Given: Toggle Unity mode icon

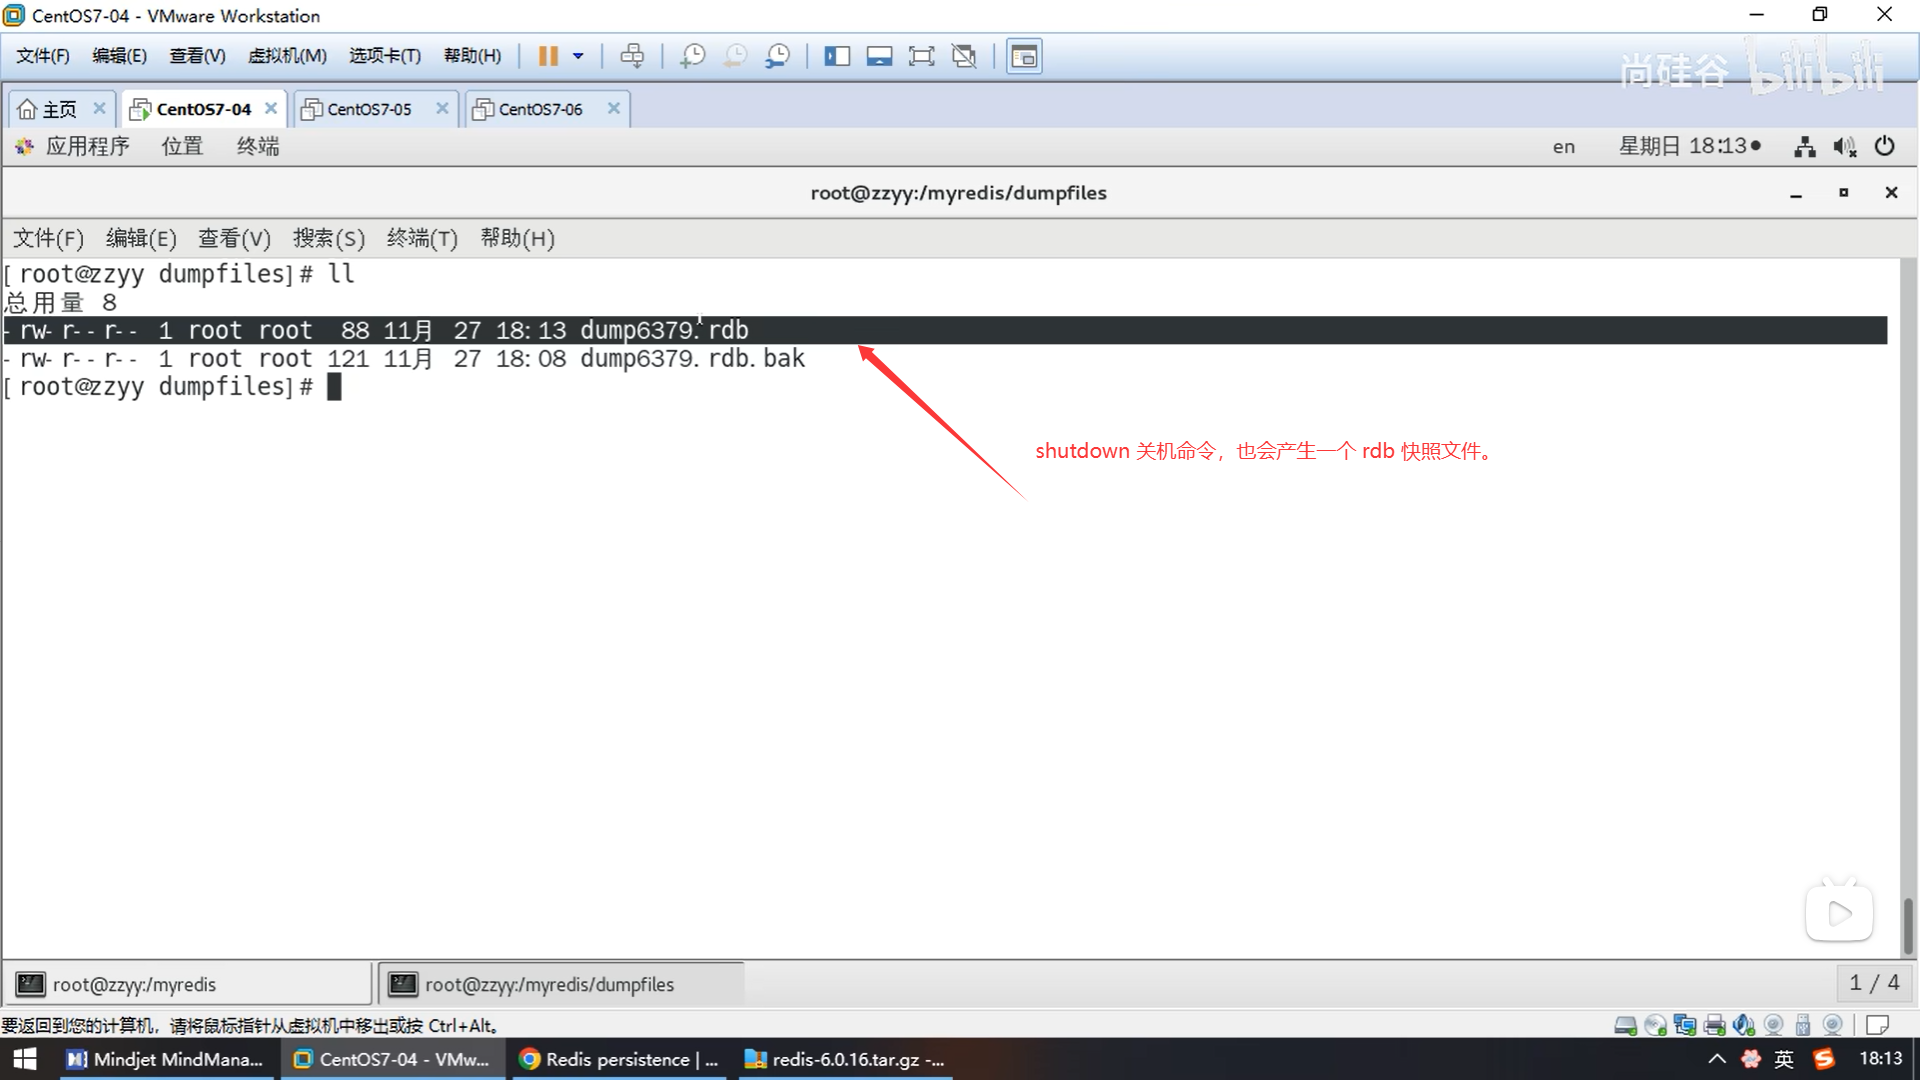Looking at the screenshot, I should (x=964, y=56).
